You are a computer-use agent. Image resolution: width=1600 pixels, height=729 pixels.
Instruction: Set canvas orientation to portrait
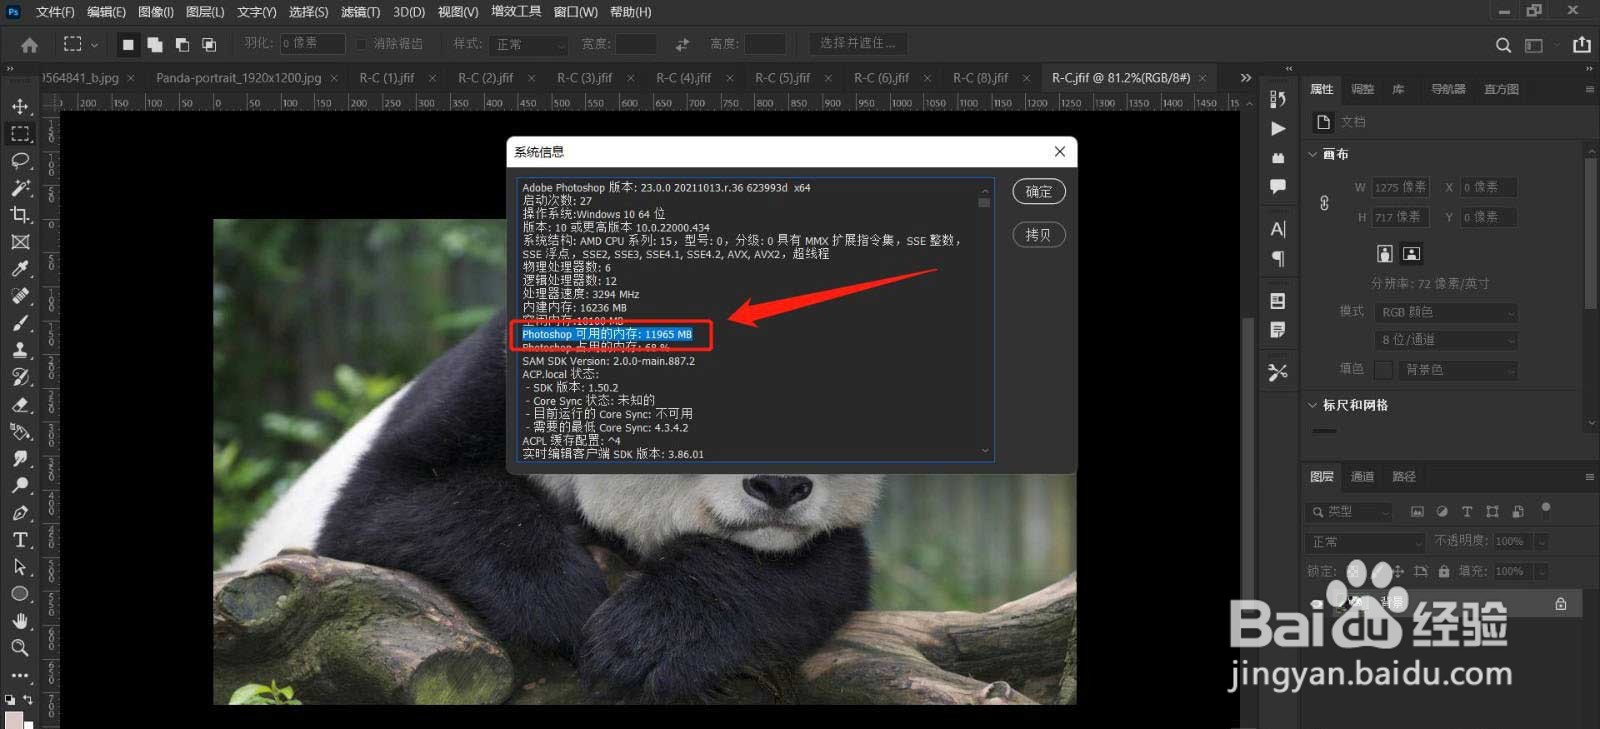1384,254
